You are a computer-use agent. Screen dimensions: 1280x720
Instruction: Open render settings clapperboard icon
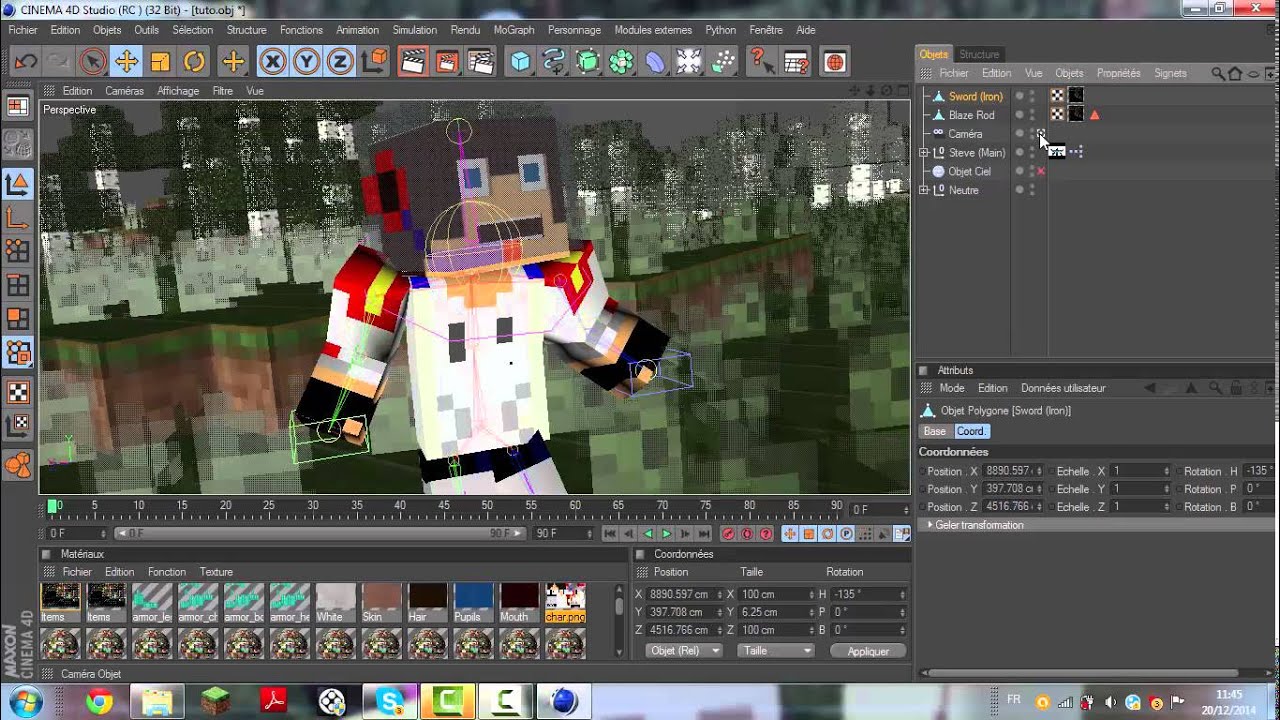click(480, 62)
